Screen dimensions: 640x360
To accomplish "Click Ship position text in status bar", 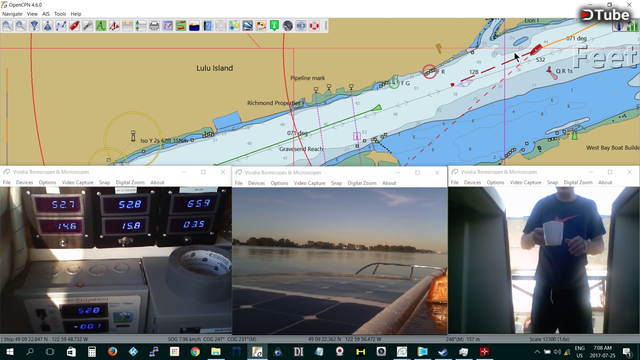I will 45,339.
